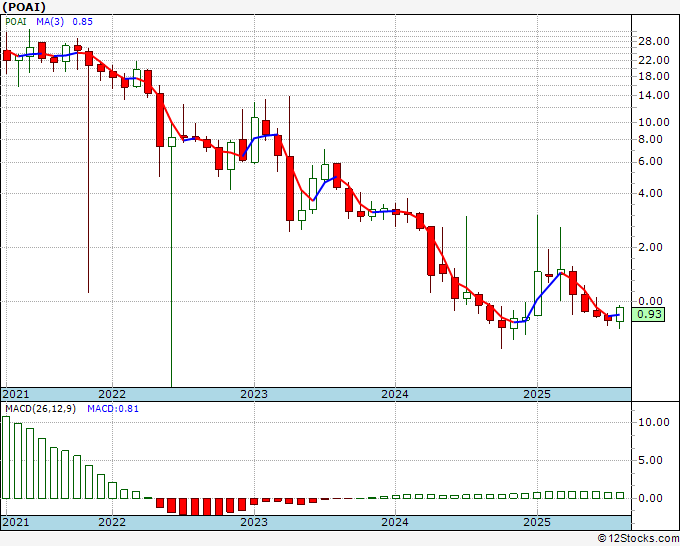Click the 2025 label on the price chart timeline

[537, 394]
